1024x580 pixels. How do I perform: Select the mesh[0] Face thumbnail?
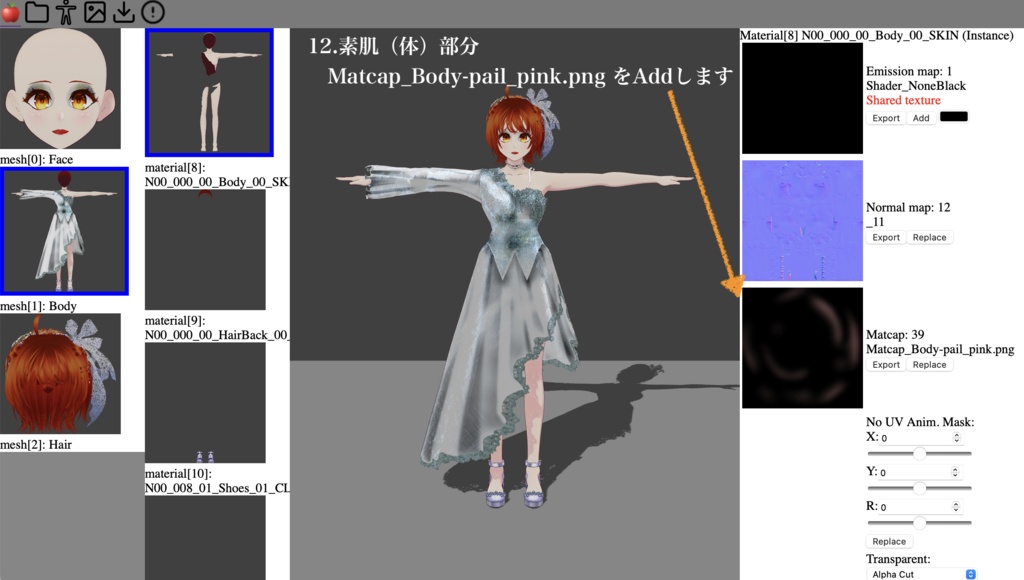pos(60,88)
